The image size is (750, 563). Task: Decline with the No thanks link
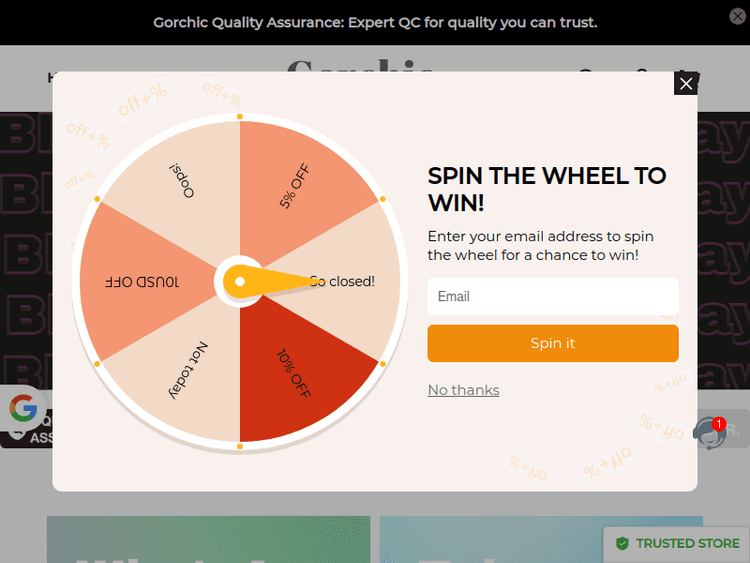463,390
